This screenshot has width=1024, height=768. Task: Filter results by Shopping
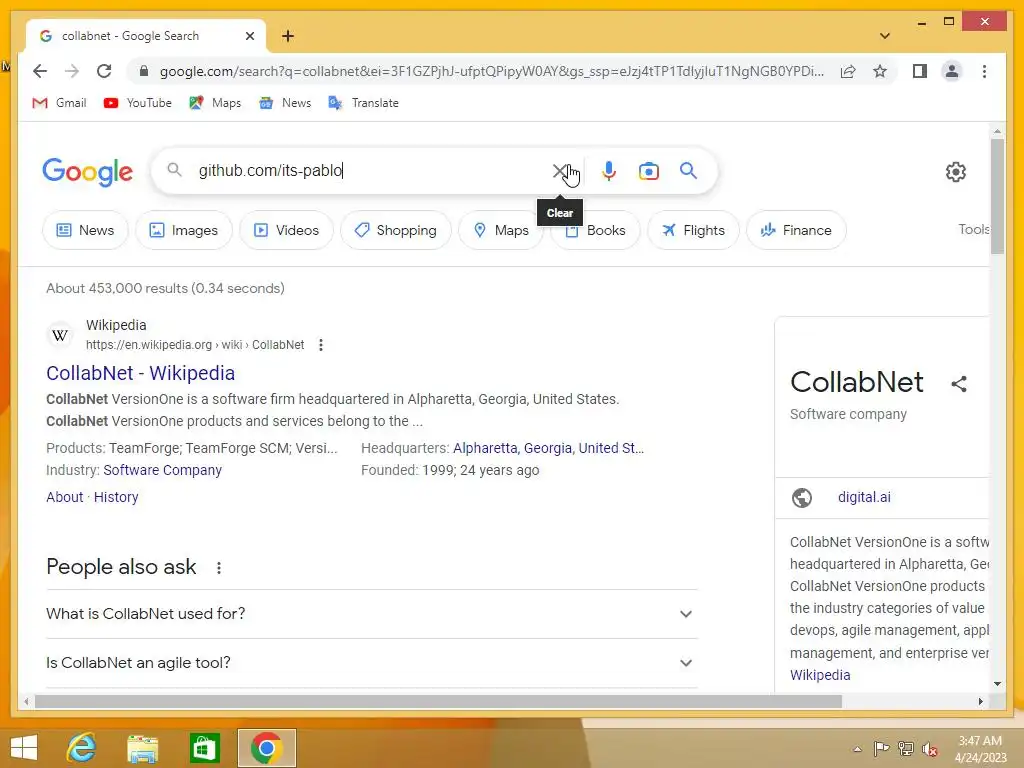tap(396, 230)
